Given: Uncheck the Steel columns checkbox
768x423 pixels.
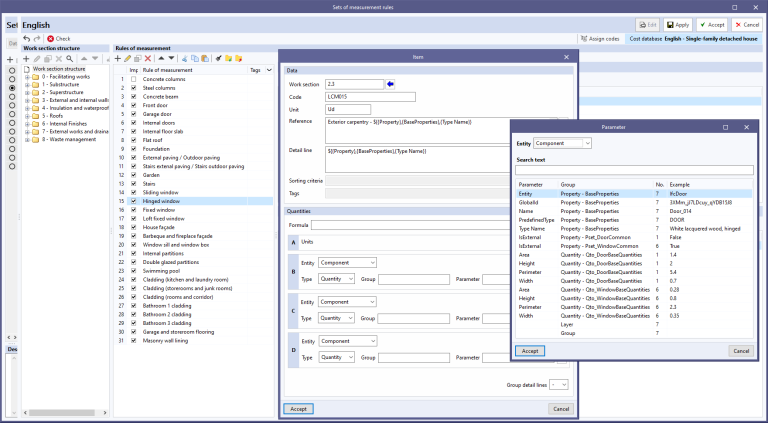Looking at the screenshot, I should coord(133,88).
